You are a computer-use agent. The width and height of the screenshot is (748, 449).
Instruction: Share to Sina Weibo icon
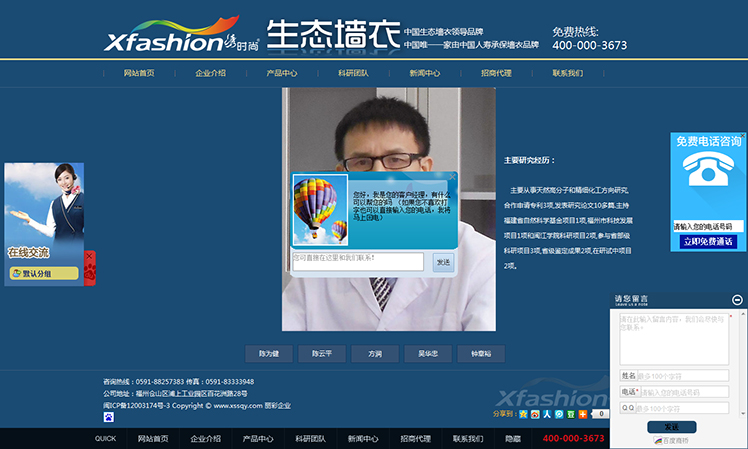click(535, 414)
